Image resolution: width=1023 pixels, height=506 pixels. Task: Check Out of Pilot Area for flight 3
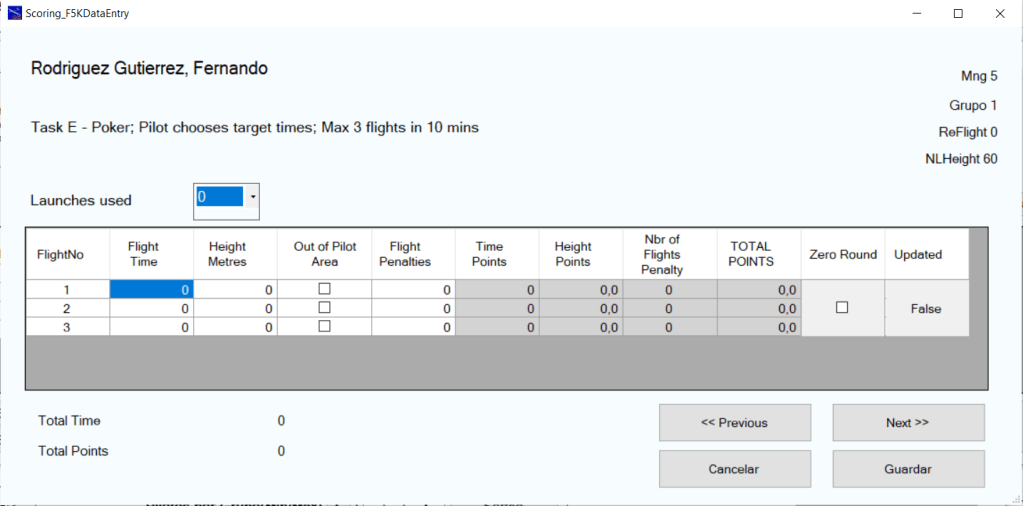tap(324, 326)
